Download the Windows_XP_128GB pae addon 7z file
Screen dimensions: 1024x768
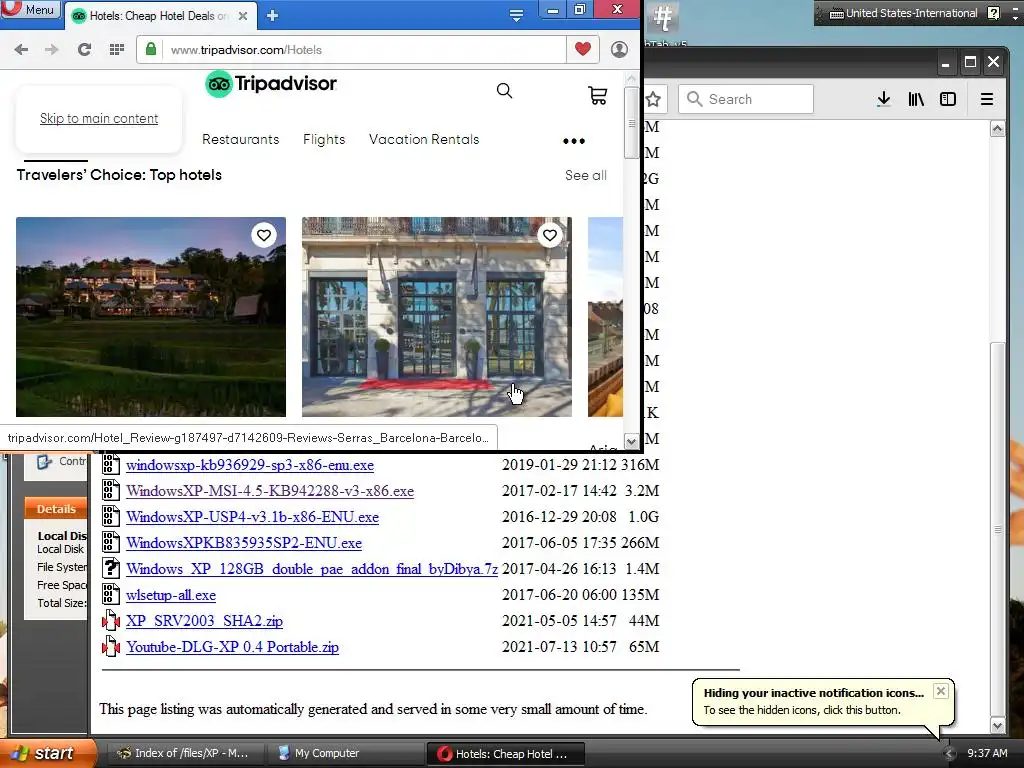coord(312,569)
